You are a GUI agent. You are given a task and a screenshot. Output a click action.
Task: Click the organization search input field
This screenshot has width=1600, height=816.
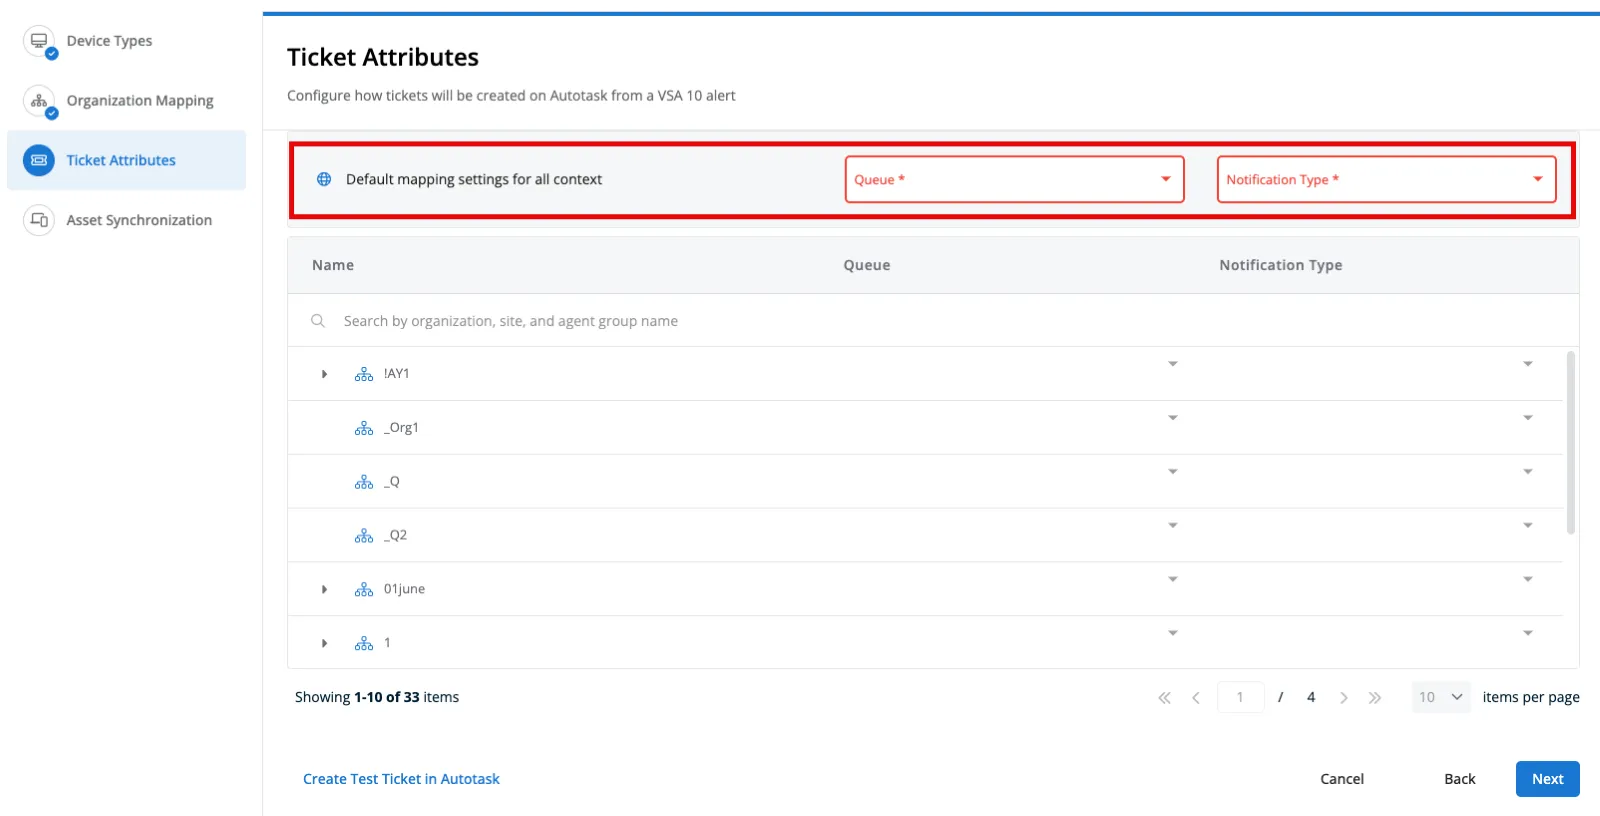coord(700,321)
